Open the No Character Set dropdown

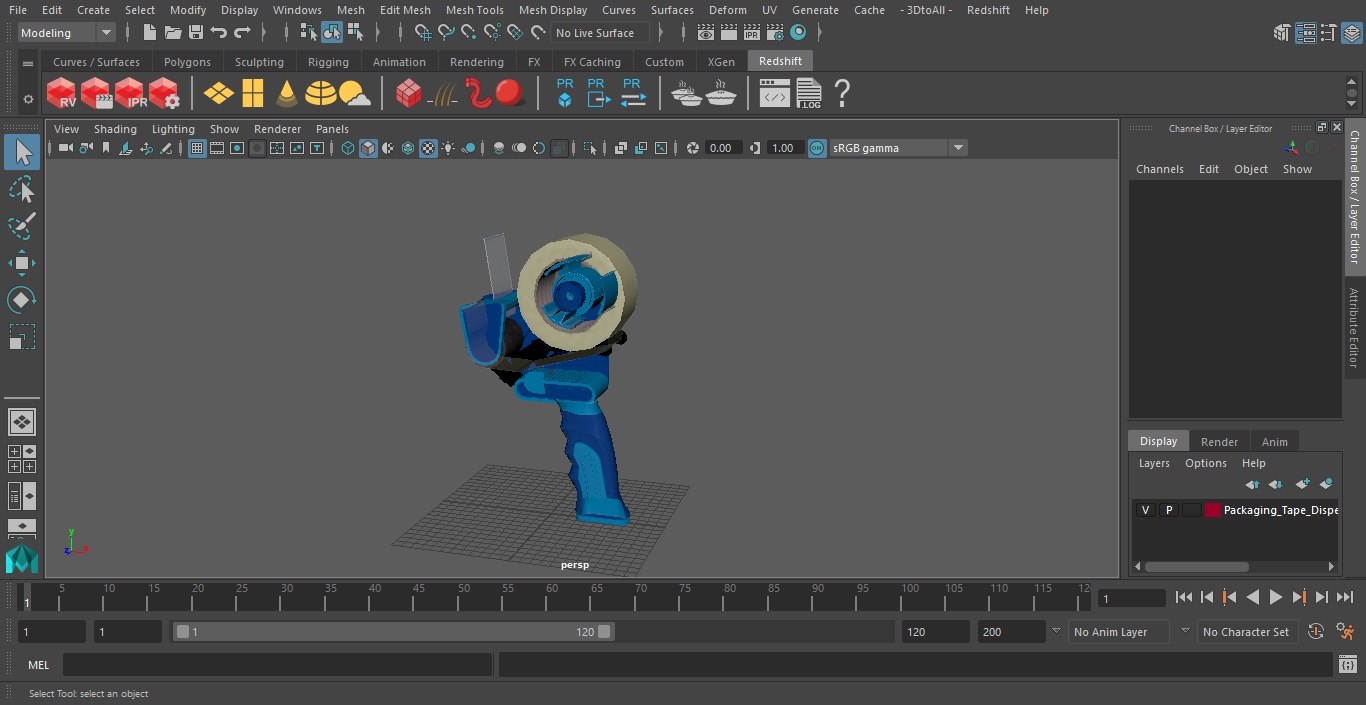click(1246, 632)
